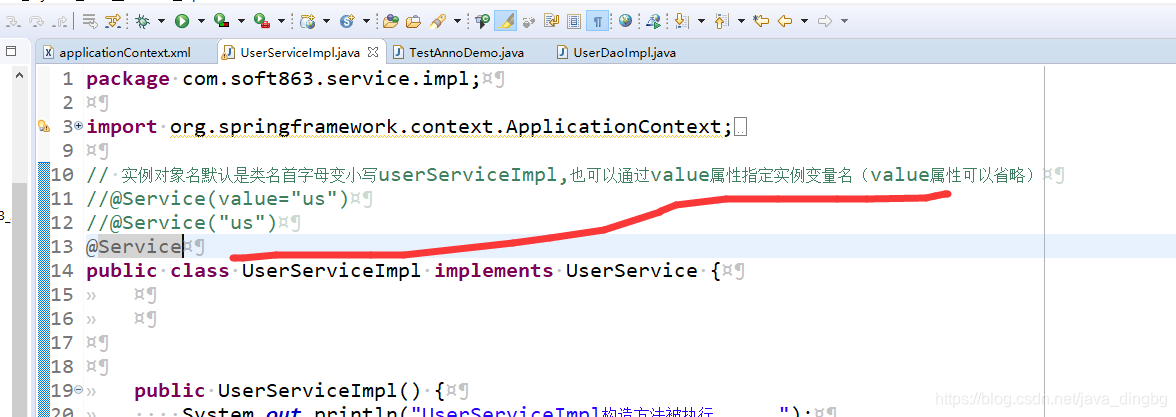Click the UserServiceImpl() constructor name
Viewport: 1176px width, 417px height.
(320, 391)
